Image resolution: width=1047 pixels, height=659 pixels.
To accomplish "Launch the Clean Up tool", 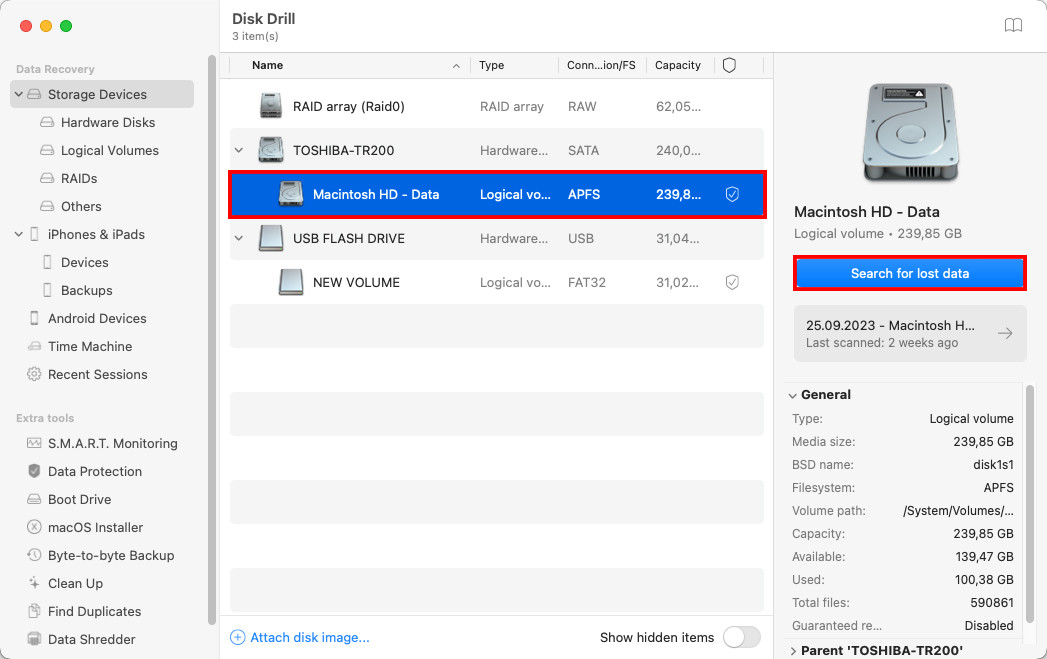I will [x=77, y=583].
